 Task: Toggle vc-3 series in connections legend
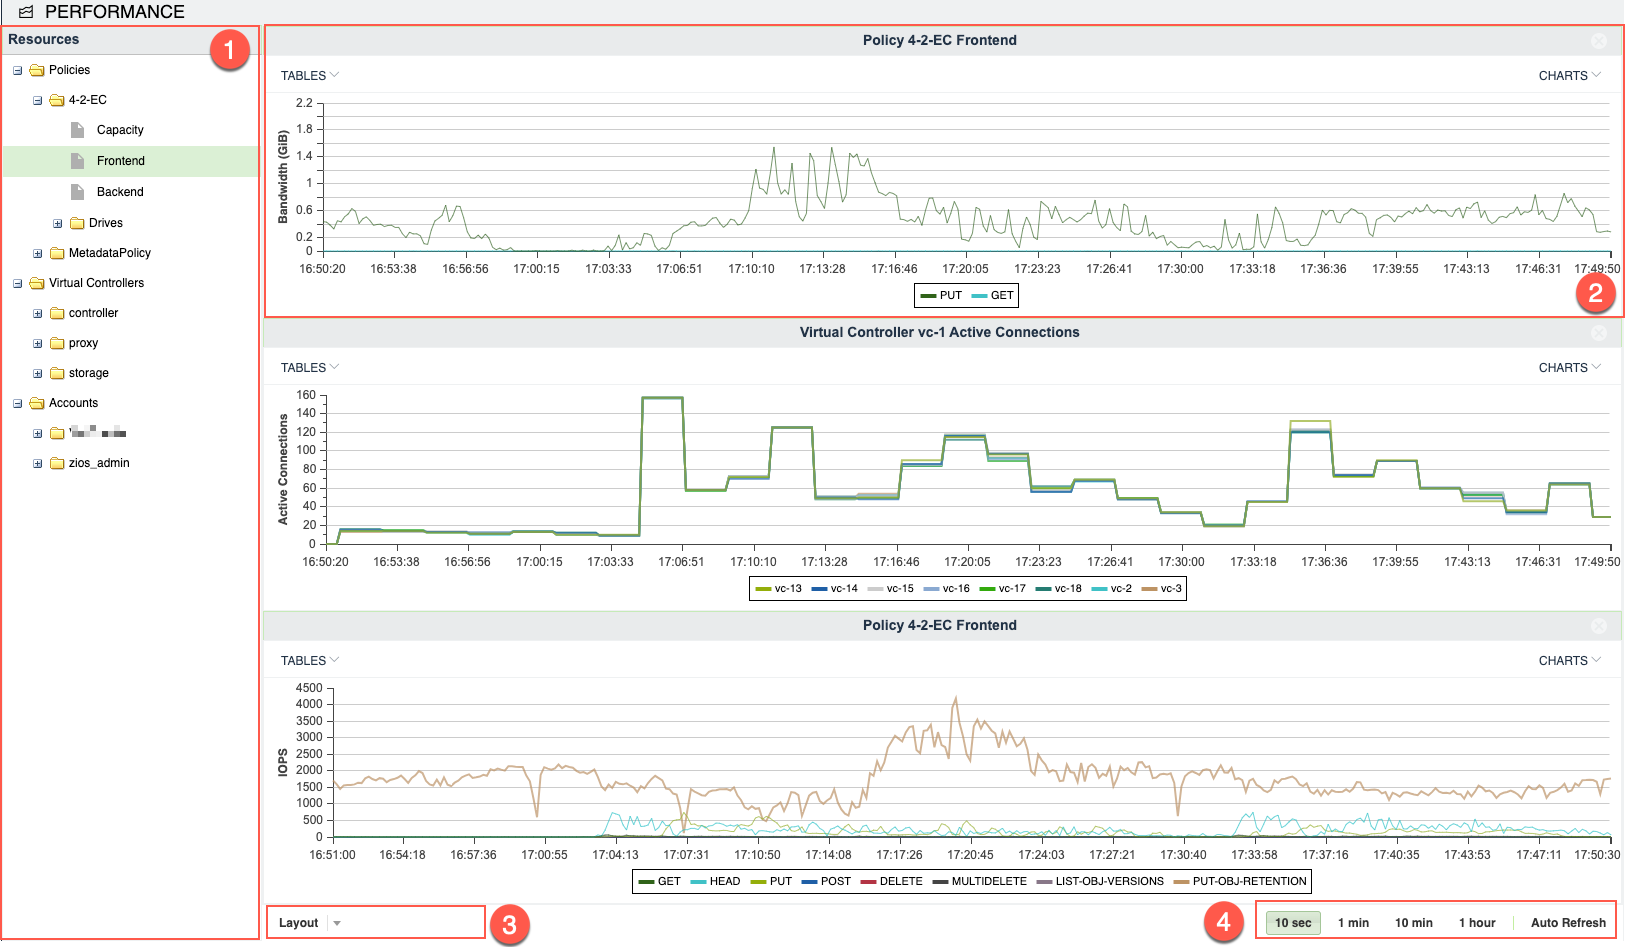click(x=1161, y=588)
